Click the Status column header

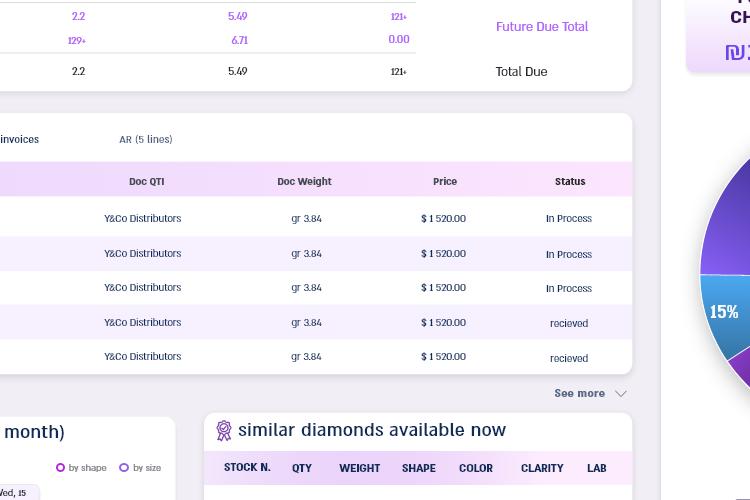pyautogui.click(x=570, y=181)
